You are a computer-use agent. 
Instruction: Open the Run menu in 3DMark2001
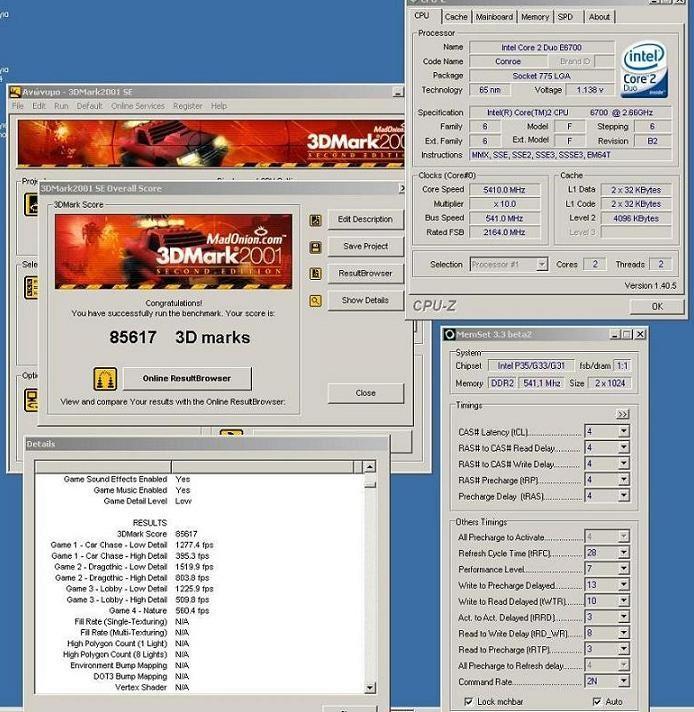point(61,106)
